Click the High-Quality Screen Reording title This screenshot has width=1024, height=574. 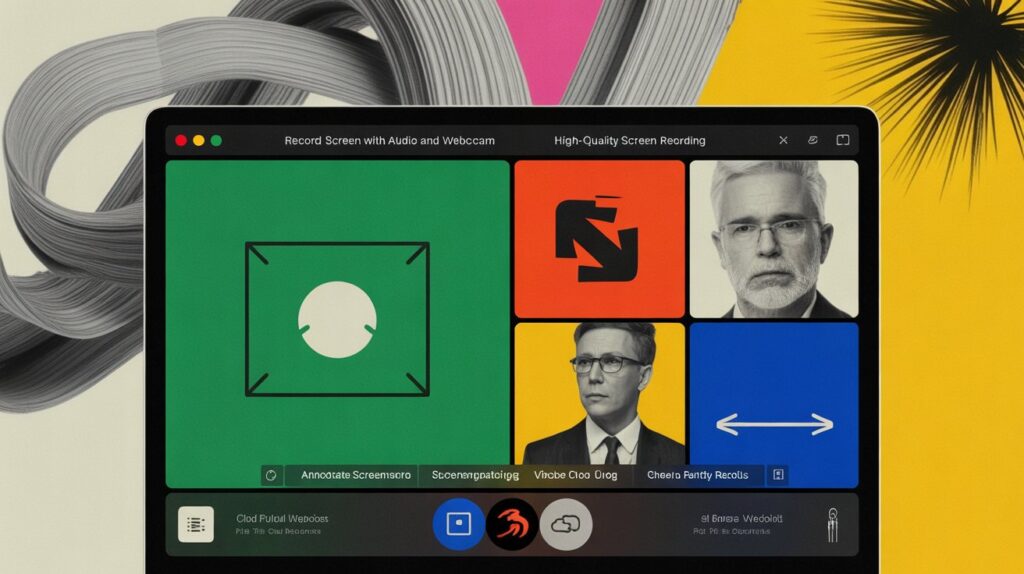[629, 141]
